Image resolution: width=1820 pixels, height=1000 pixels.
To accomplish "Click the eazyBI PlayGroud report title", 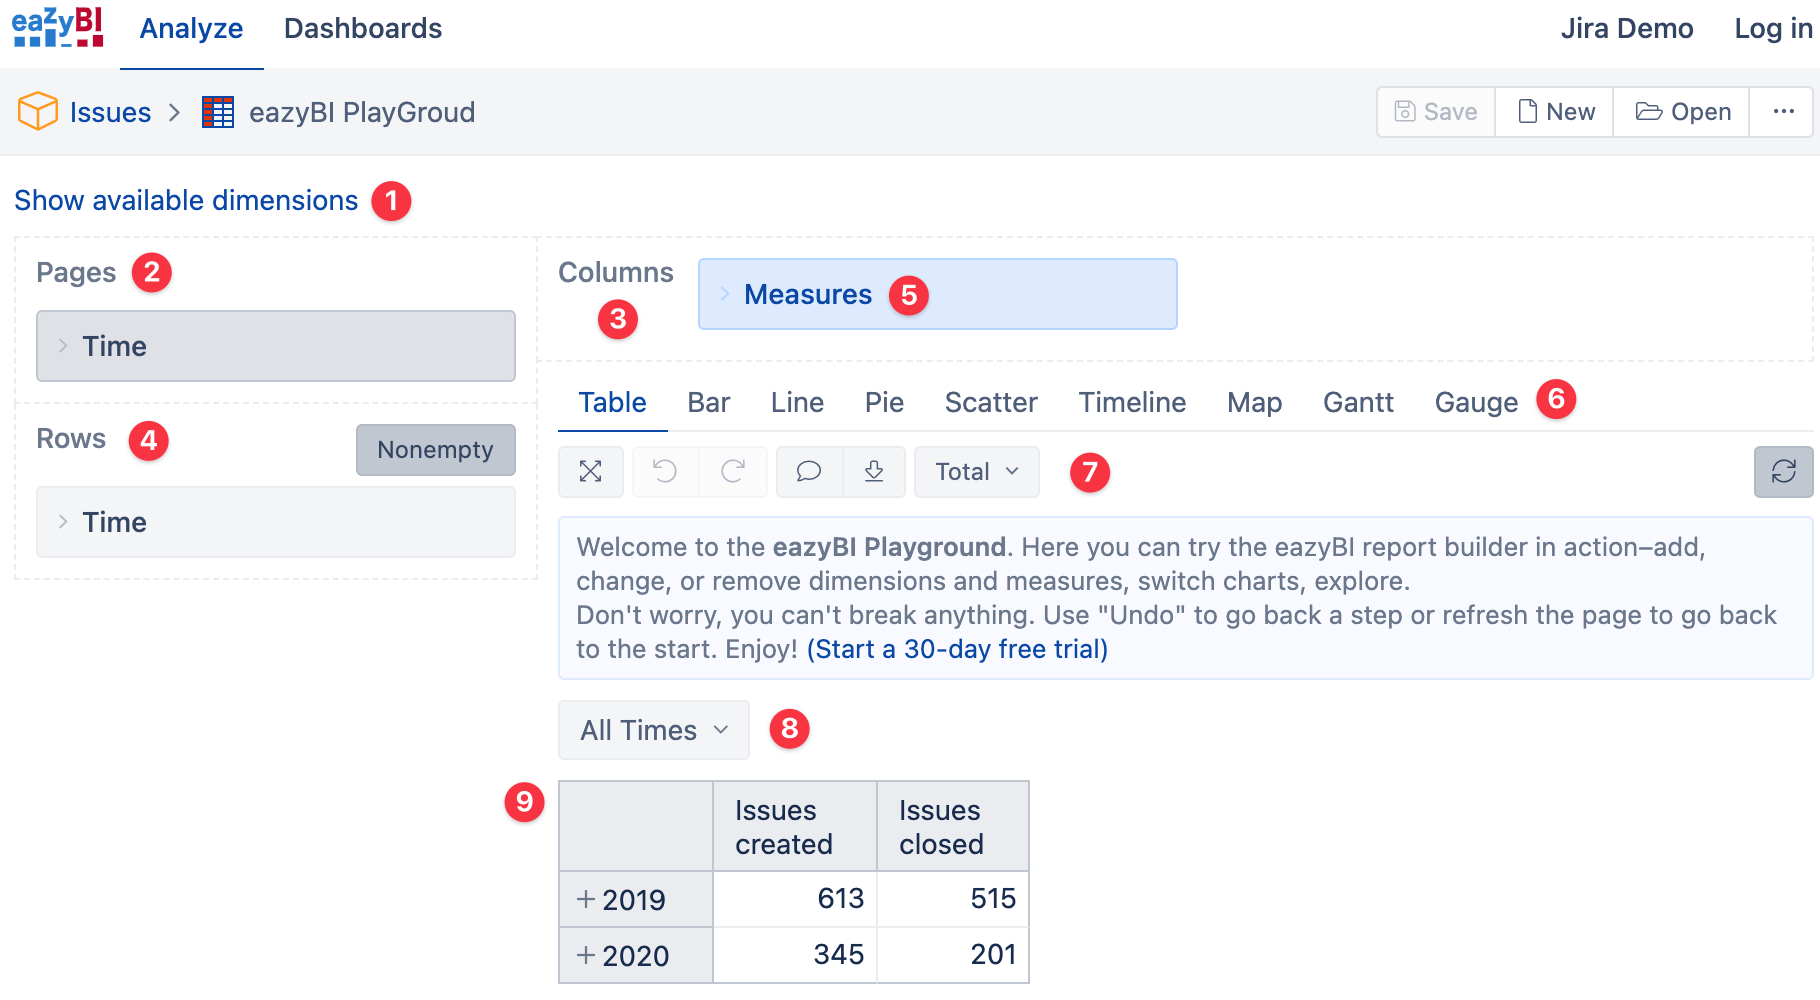I will pos(362,112).
